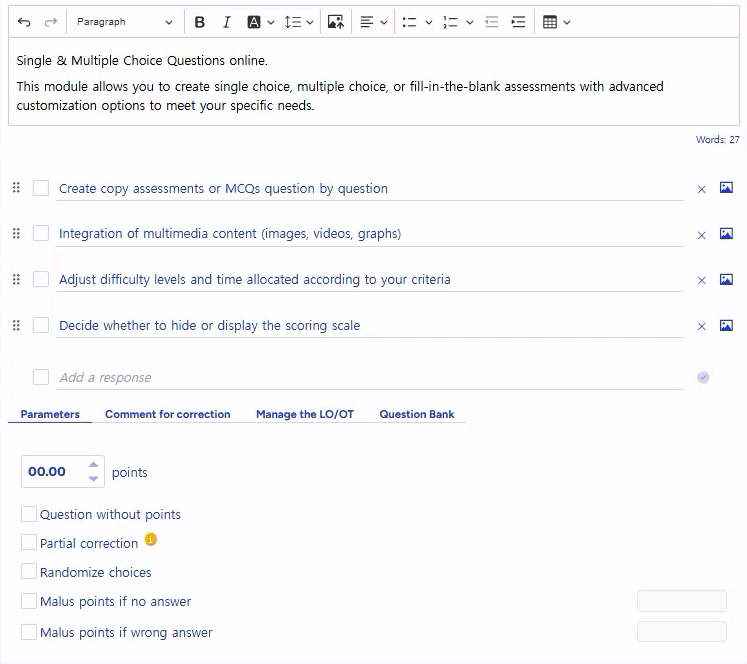
Task: Enable Randomize choices option
Action: click(x=29, y=572)
